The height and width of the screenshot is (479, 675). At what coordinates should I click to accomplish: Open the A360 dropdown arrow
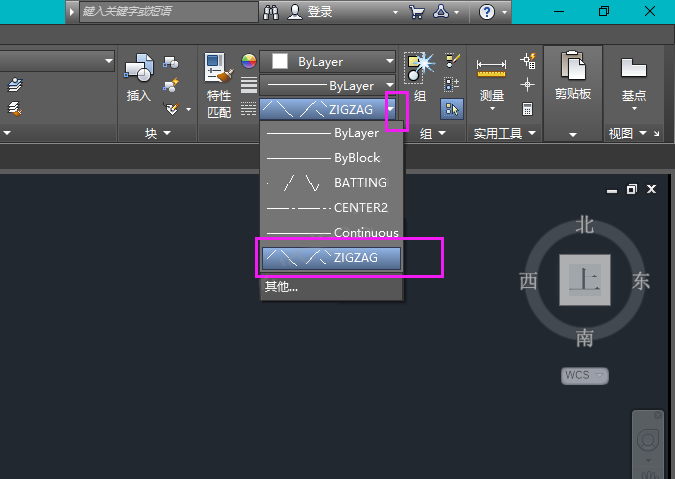pyautogui.click(x=457, y=12)
